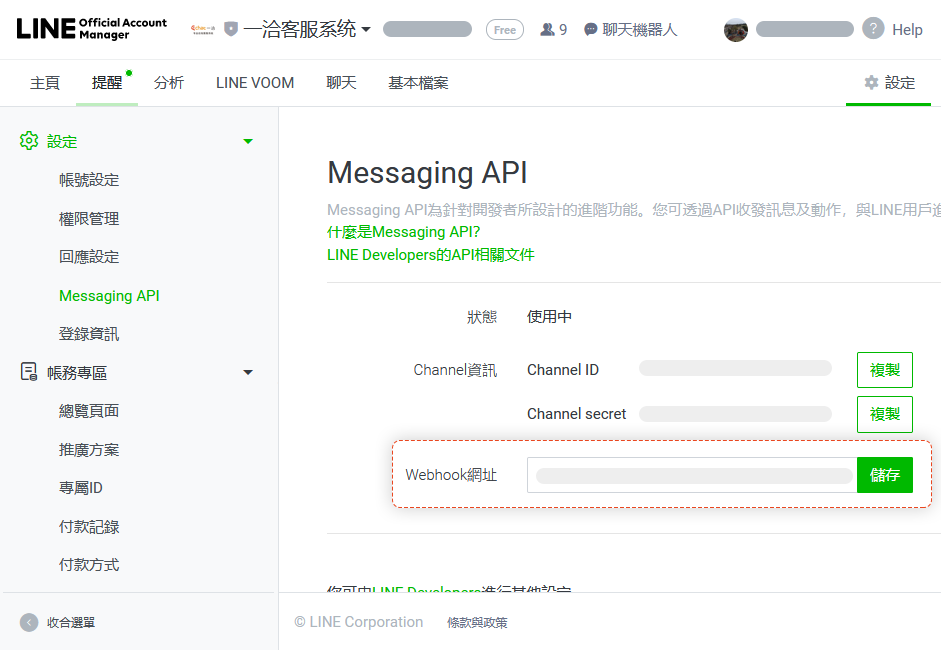The height and width of the screenshot is (650, 941).
Task: Open the 基本檔案 tab
Action: (x=418, y=83)
